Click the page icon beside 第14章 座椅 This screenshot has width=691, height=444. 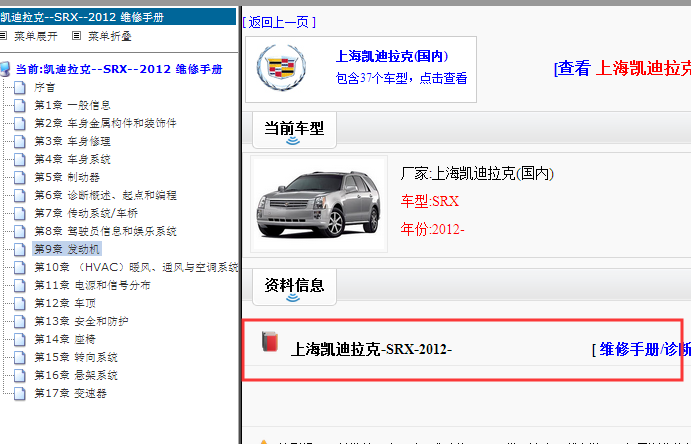[x=20, y=340]
